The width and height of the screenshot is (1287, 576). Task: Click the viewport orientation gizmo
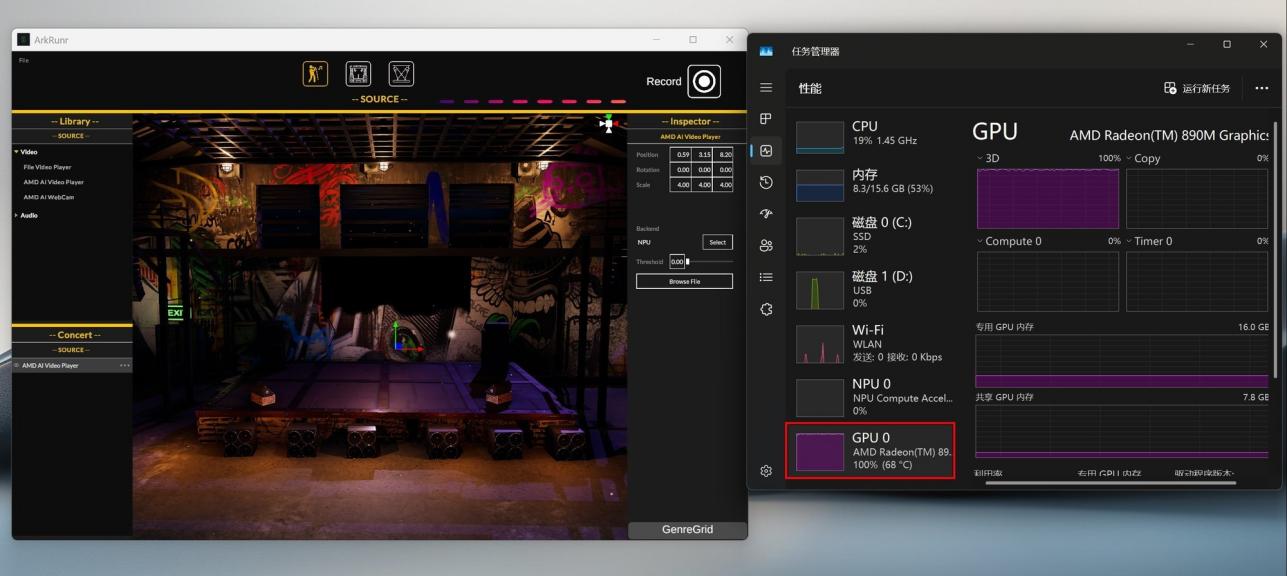tap(608, 124)
